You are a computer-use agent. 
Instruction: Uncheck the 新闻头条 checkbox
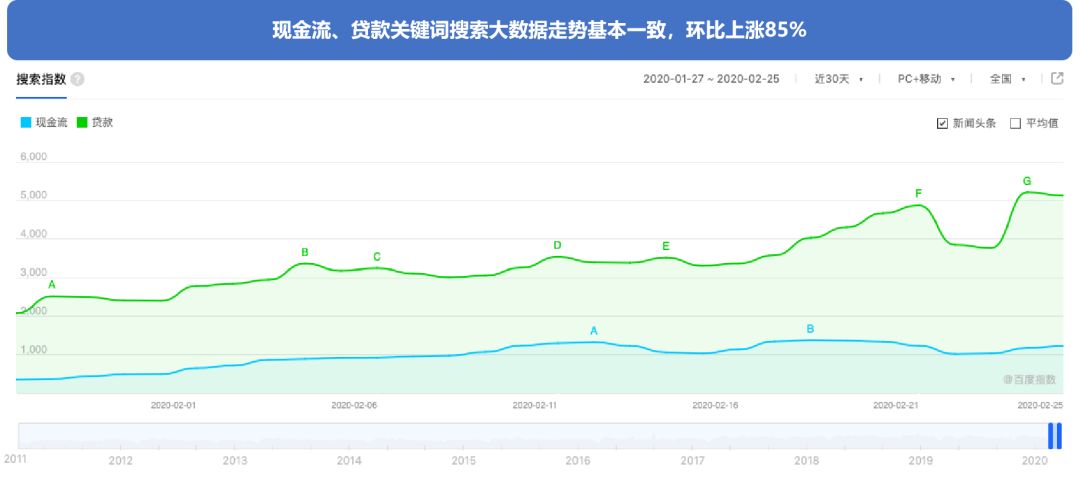click(942, 124)
